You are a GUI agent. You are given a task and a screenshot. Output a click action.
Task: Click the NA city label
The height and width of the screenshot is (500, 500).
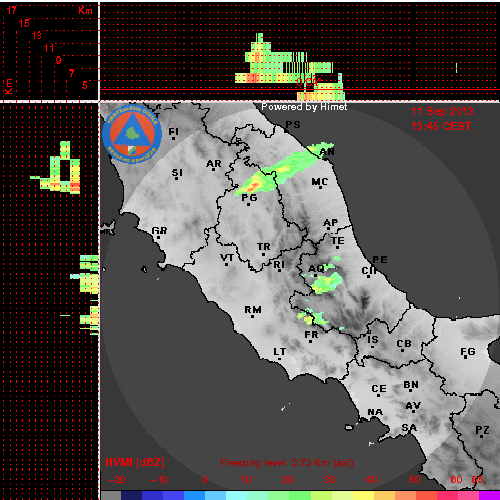click(375, 412)
